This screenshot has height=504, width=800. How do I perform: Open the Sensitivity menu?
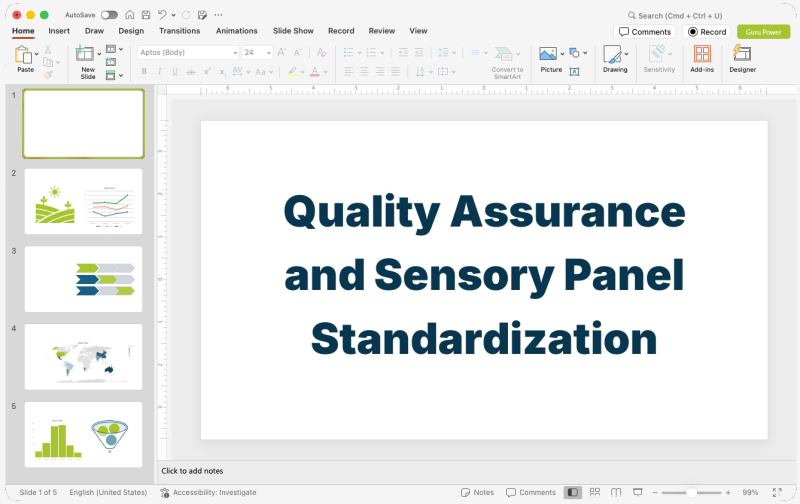tap(659, 59)
